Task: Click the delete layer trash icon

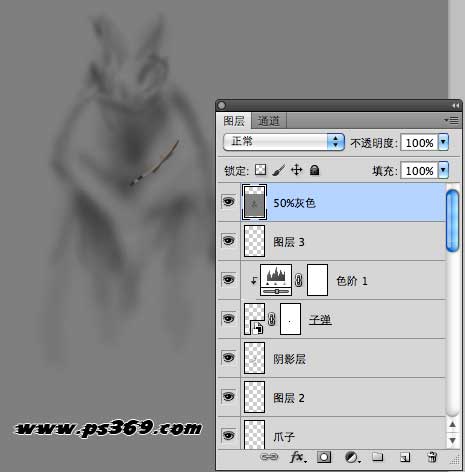Action: coord(432,457)
